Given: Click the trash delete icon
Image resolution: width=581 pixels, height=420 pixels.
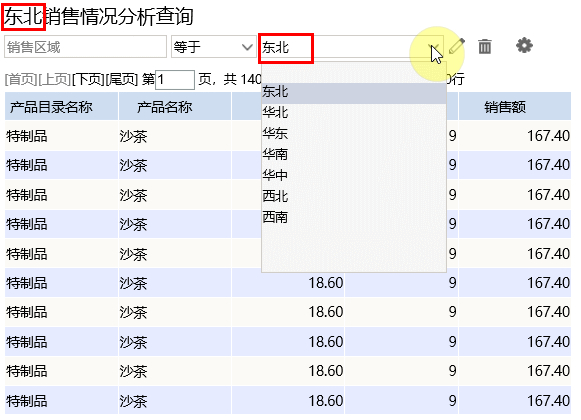Looking at the screenshot, I should click(485, 47).
